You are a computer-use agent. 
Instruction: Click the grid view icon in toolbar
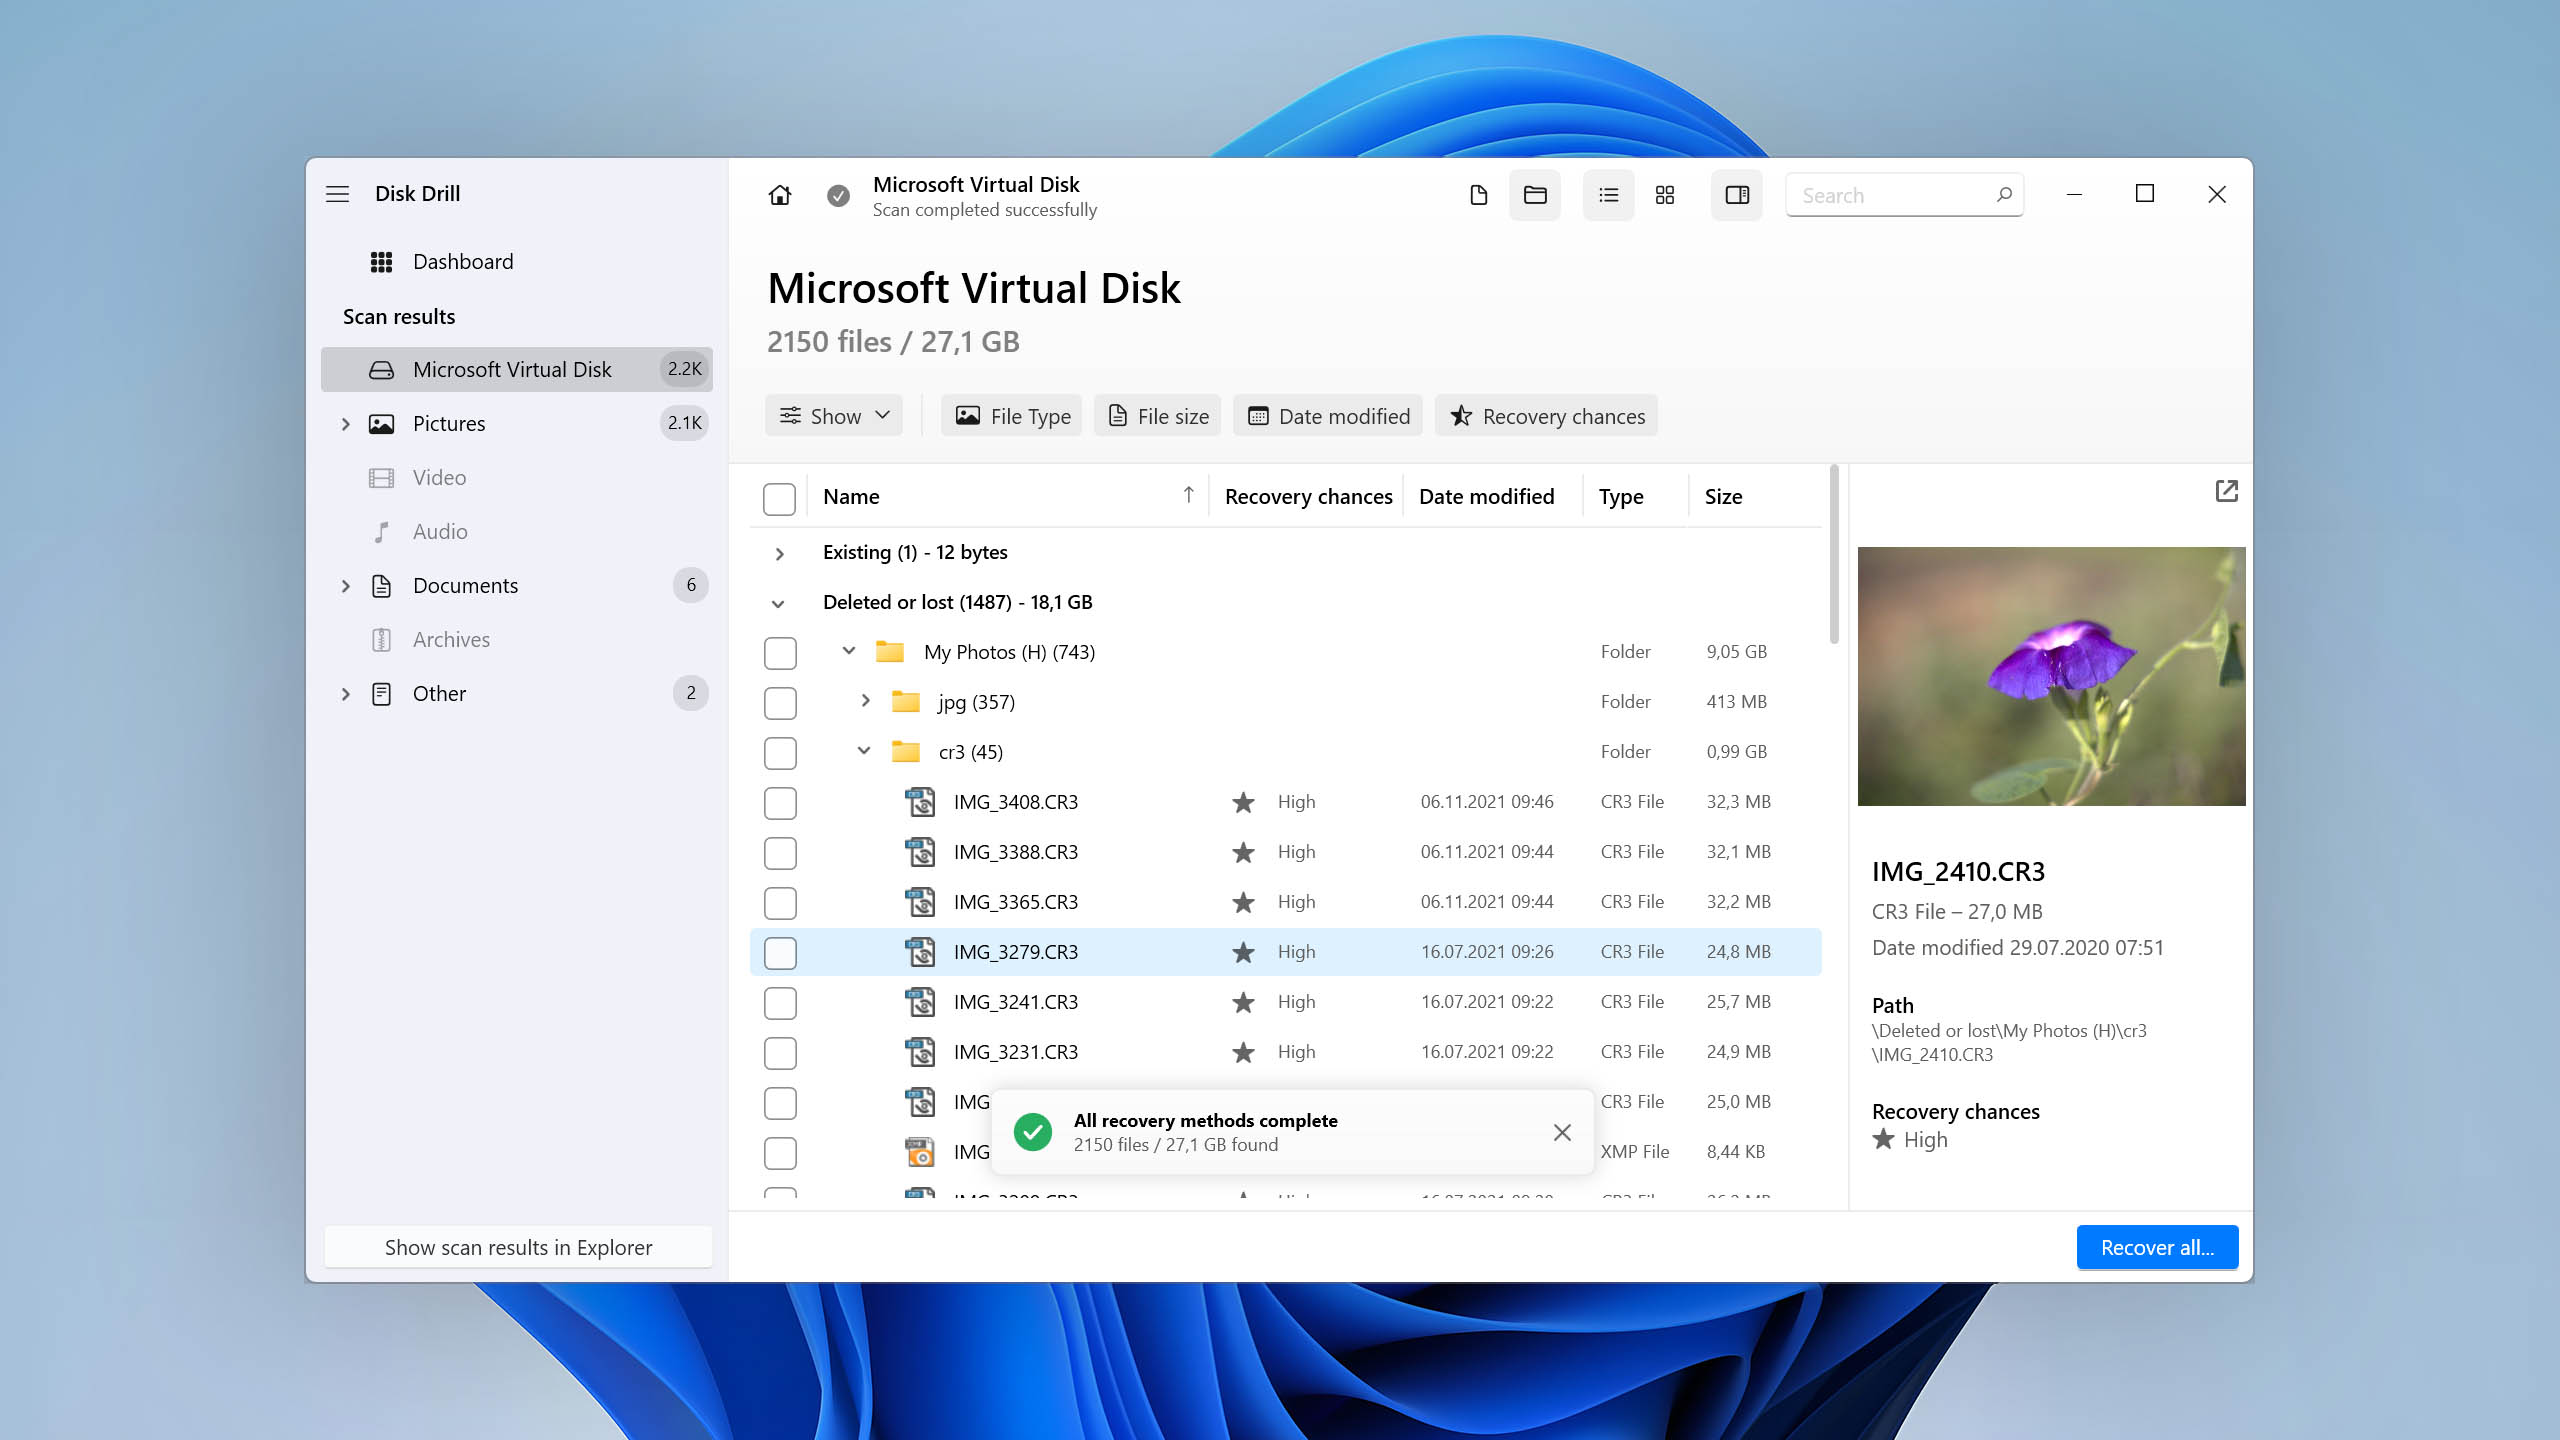(x=1665, y=195)
